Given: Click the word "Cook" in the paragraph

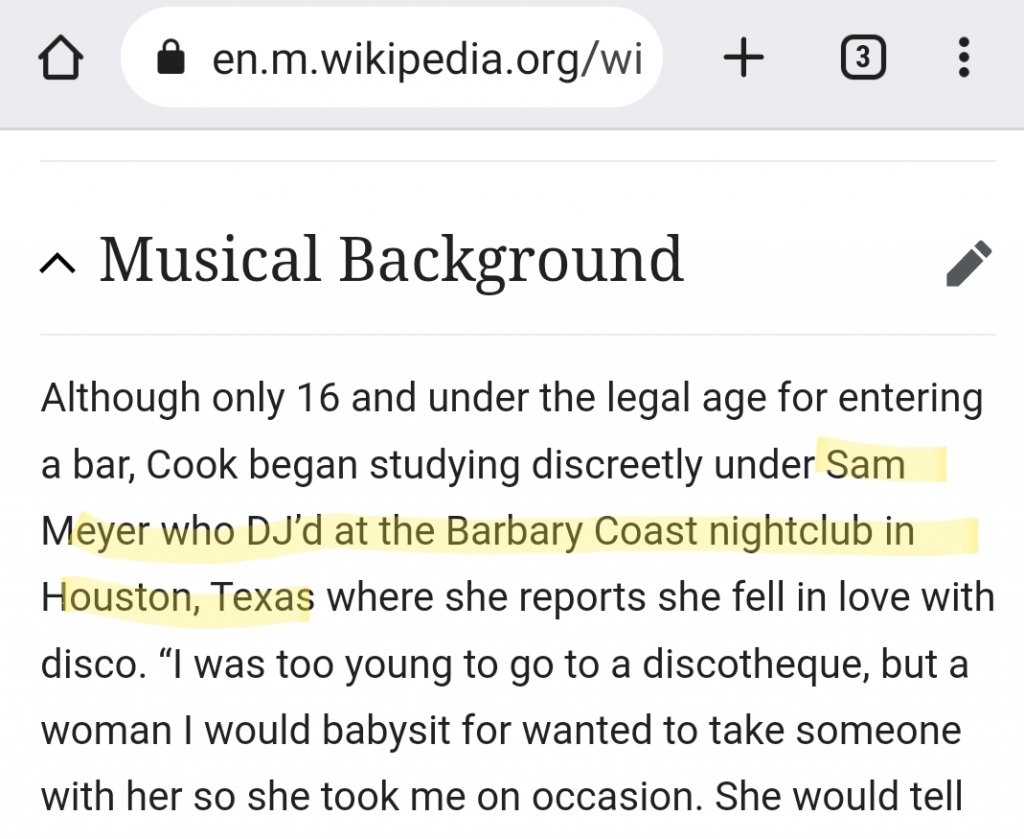Looking at the screenshot, I should click(x=190, y=465).
